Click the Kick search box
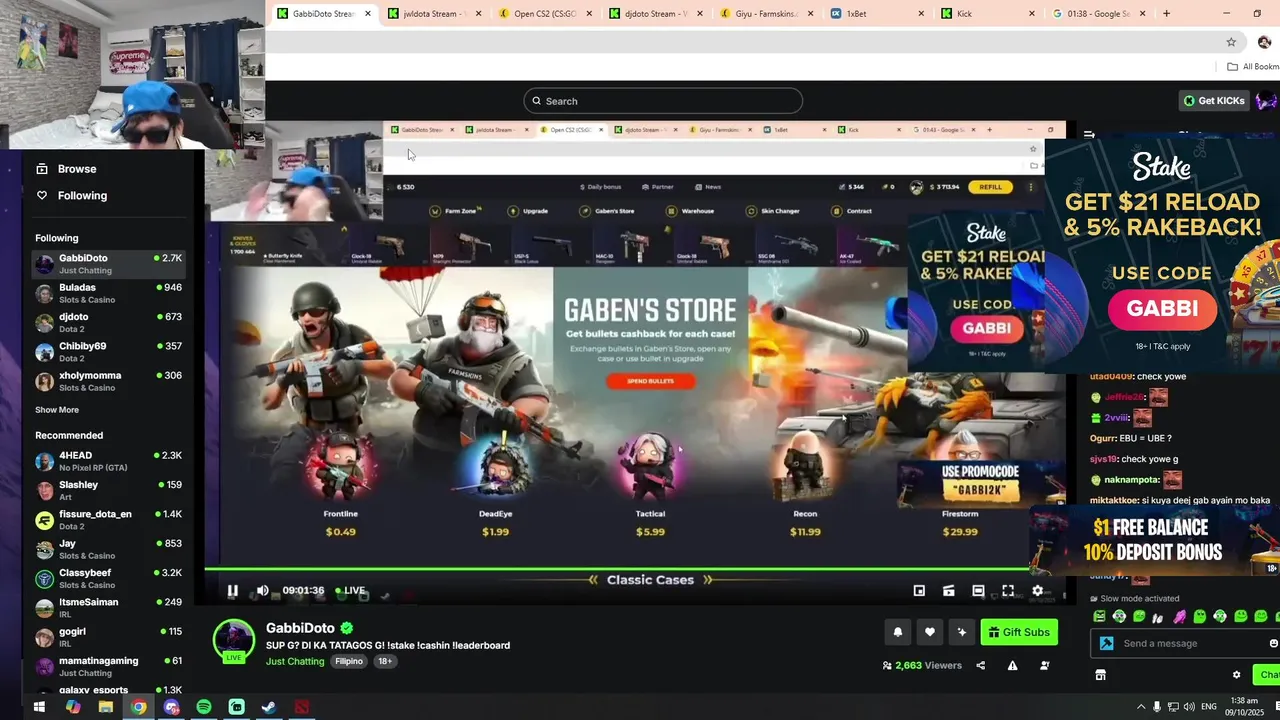The image size is (1280, 720). coord(663,101)
